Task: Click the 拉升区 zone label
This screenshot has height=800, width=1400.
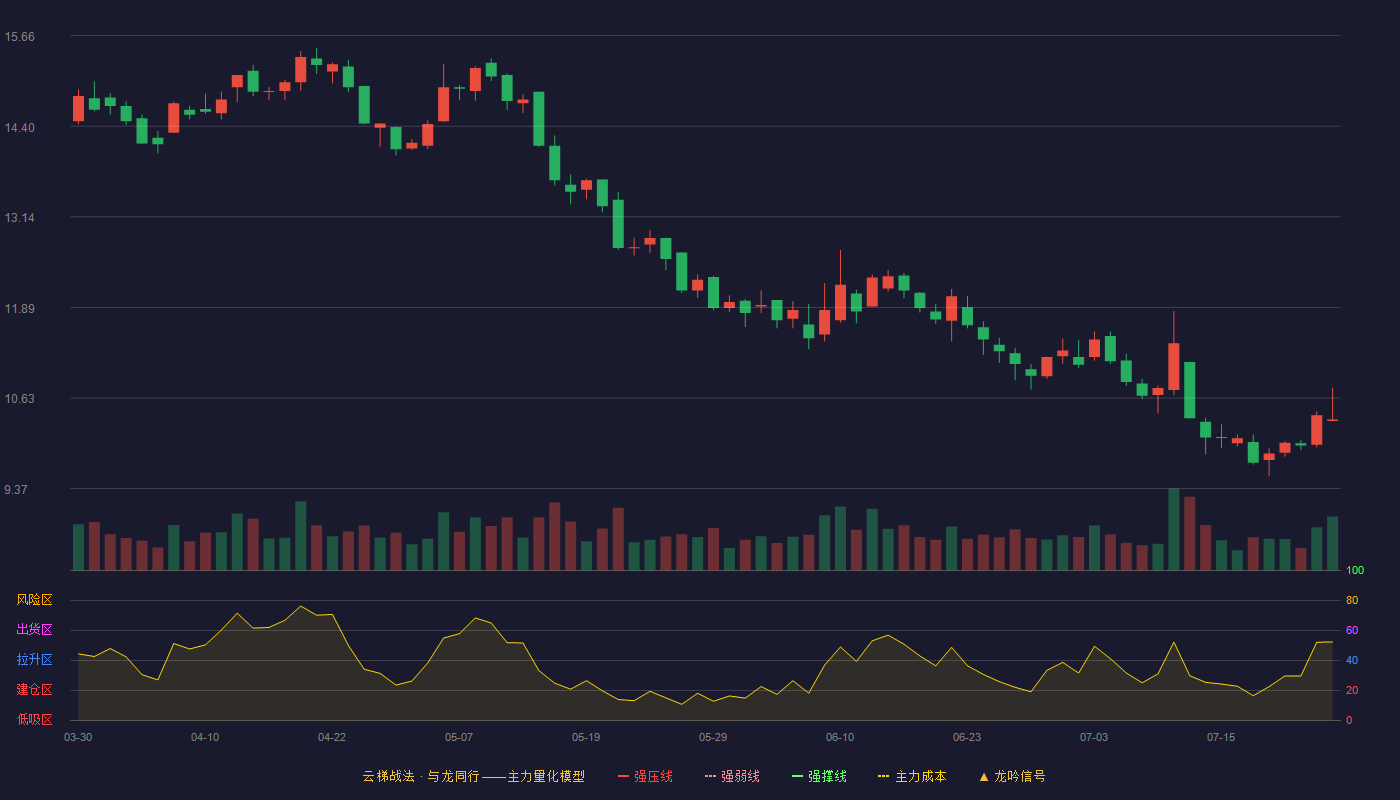Action: [34, 660]
